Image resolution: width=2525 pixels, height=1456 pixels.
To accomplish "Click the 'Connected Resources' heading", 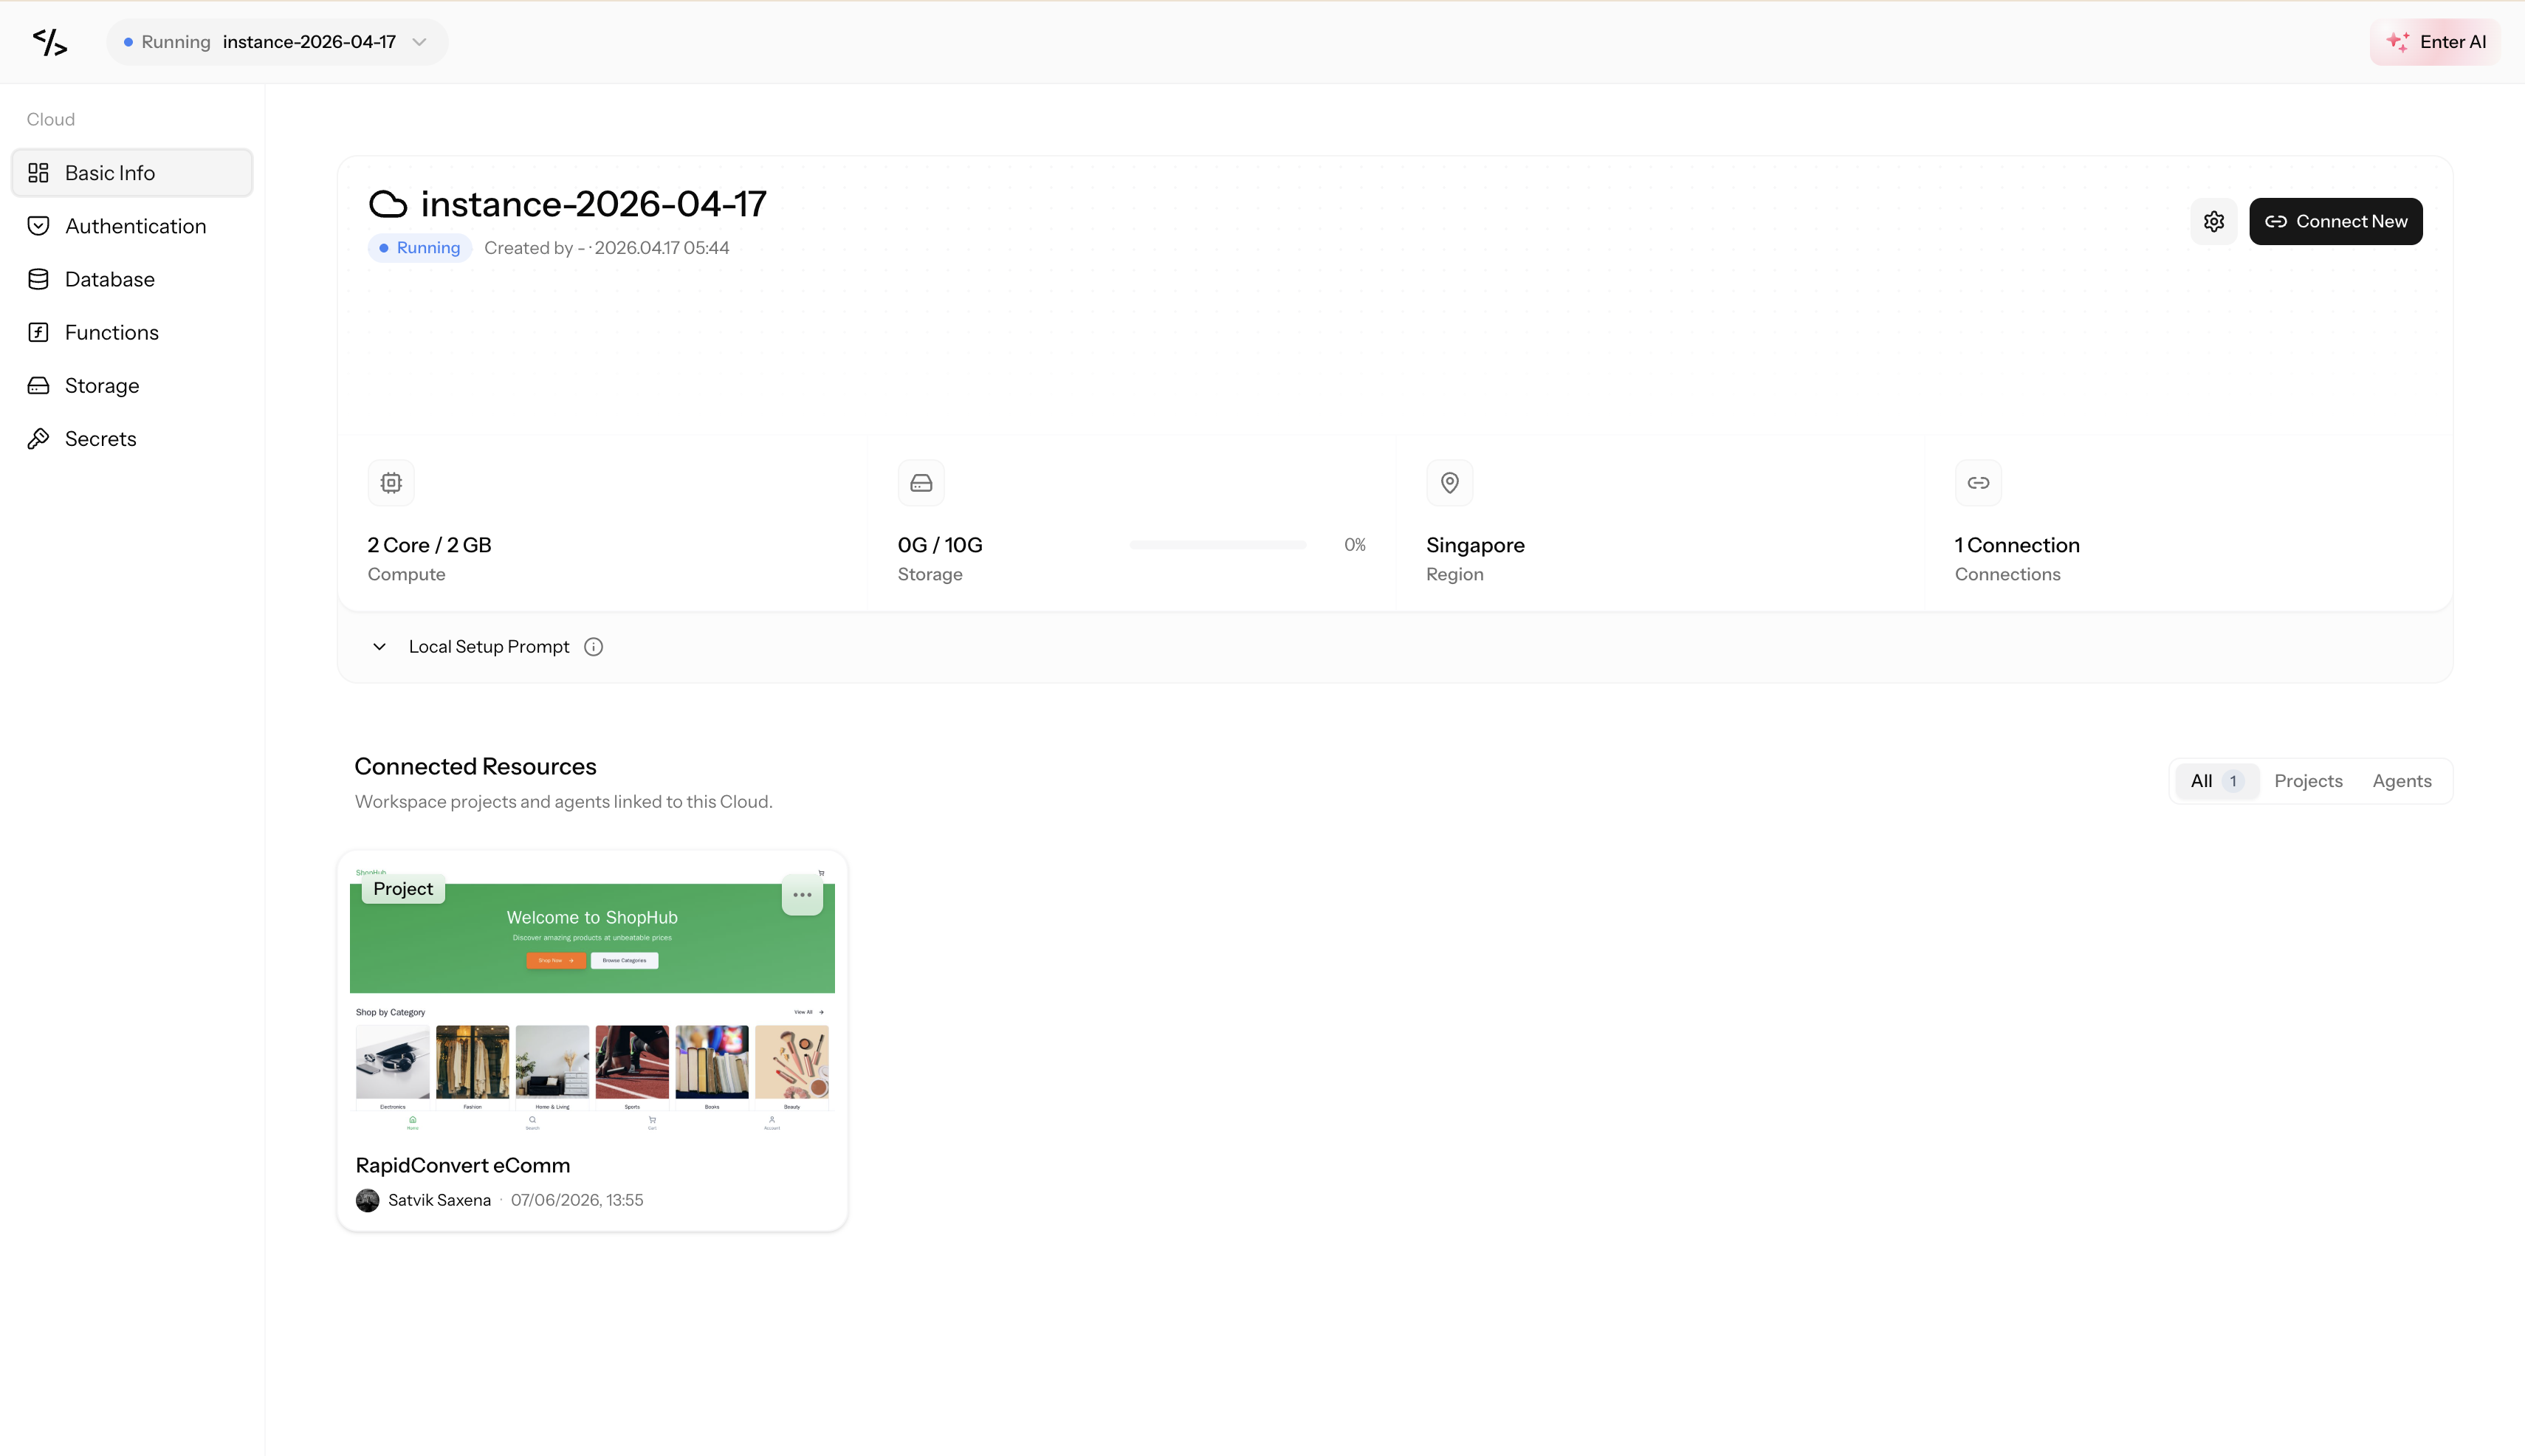I will (475, 766).
